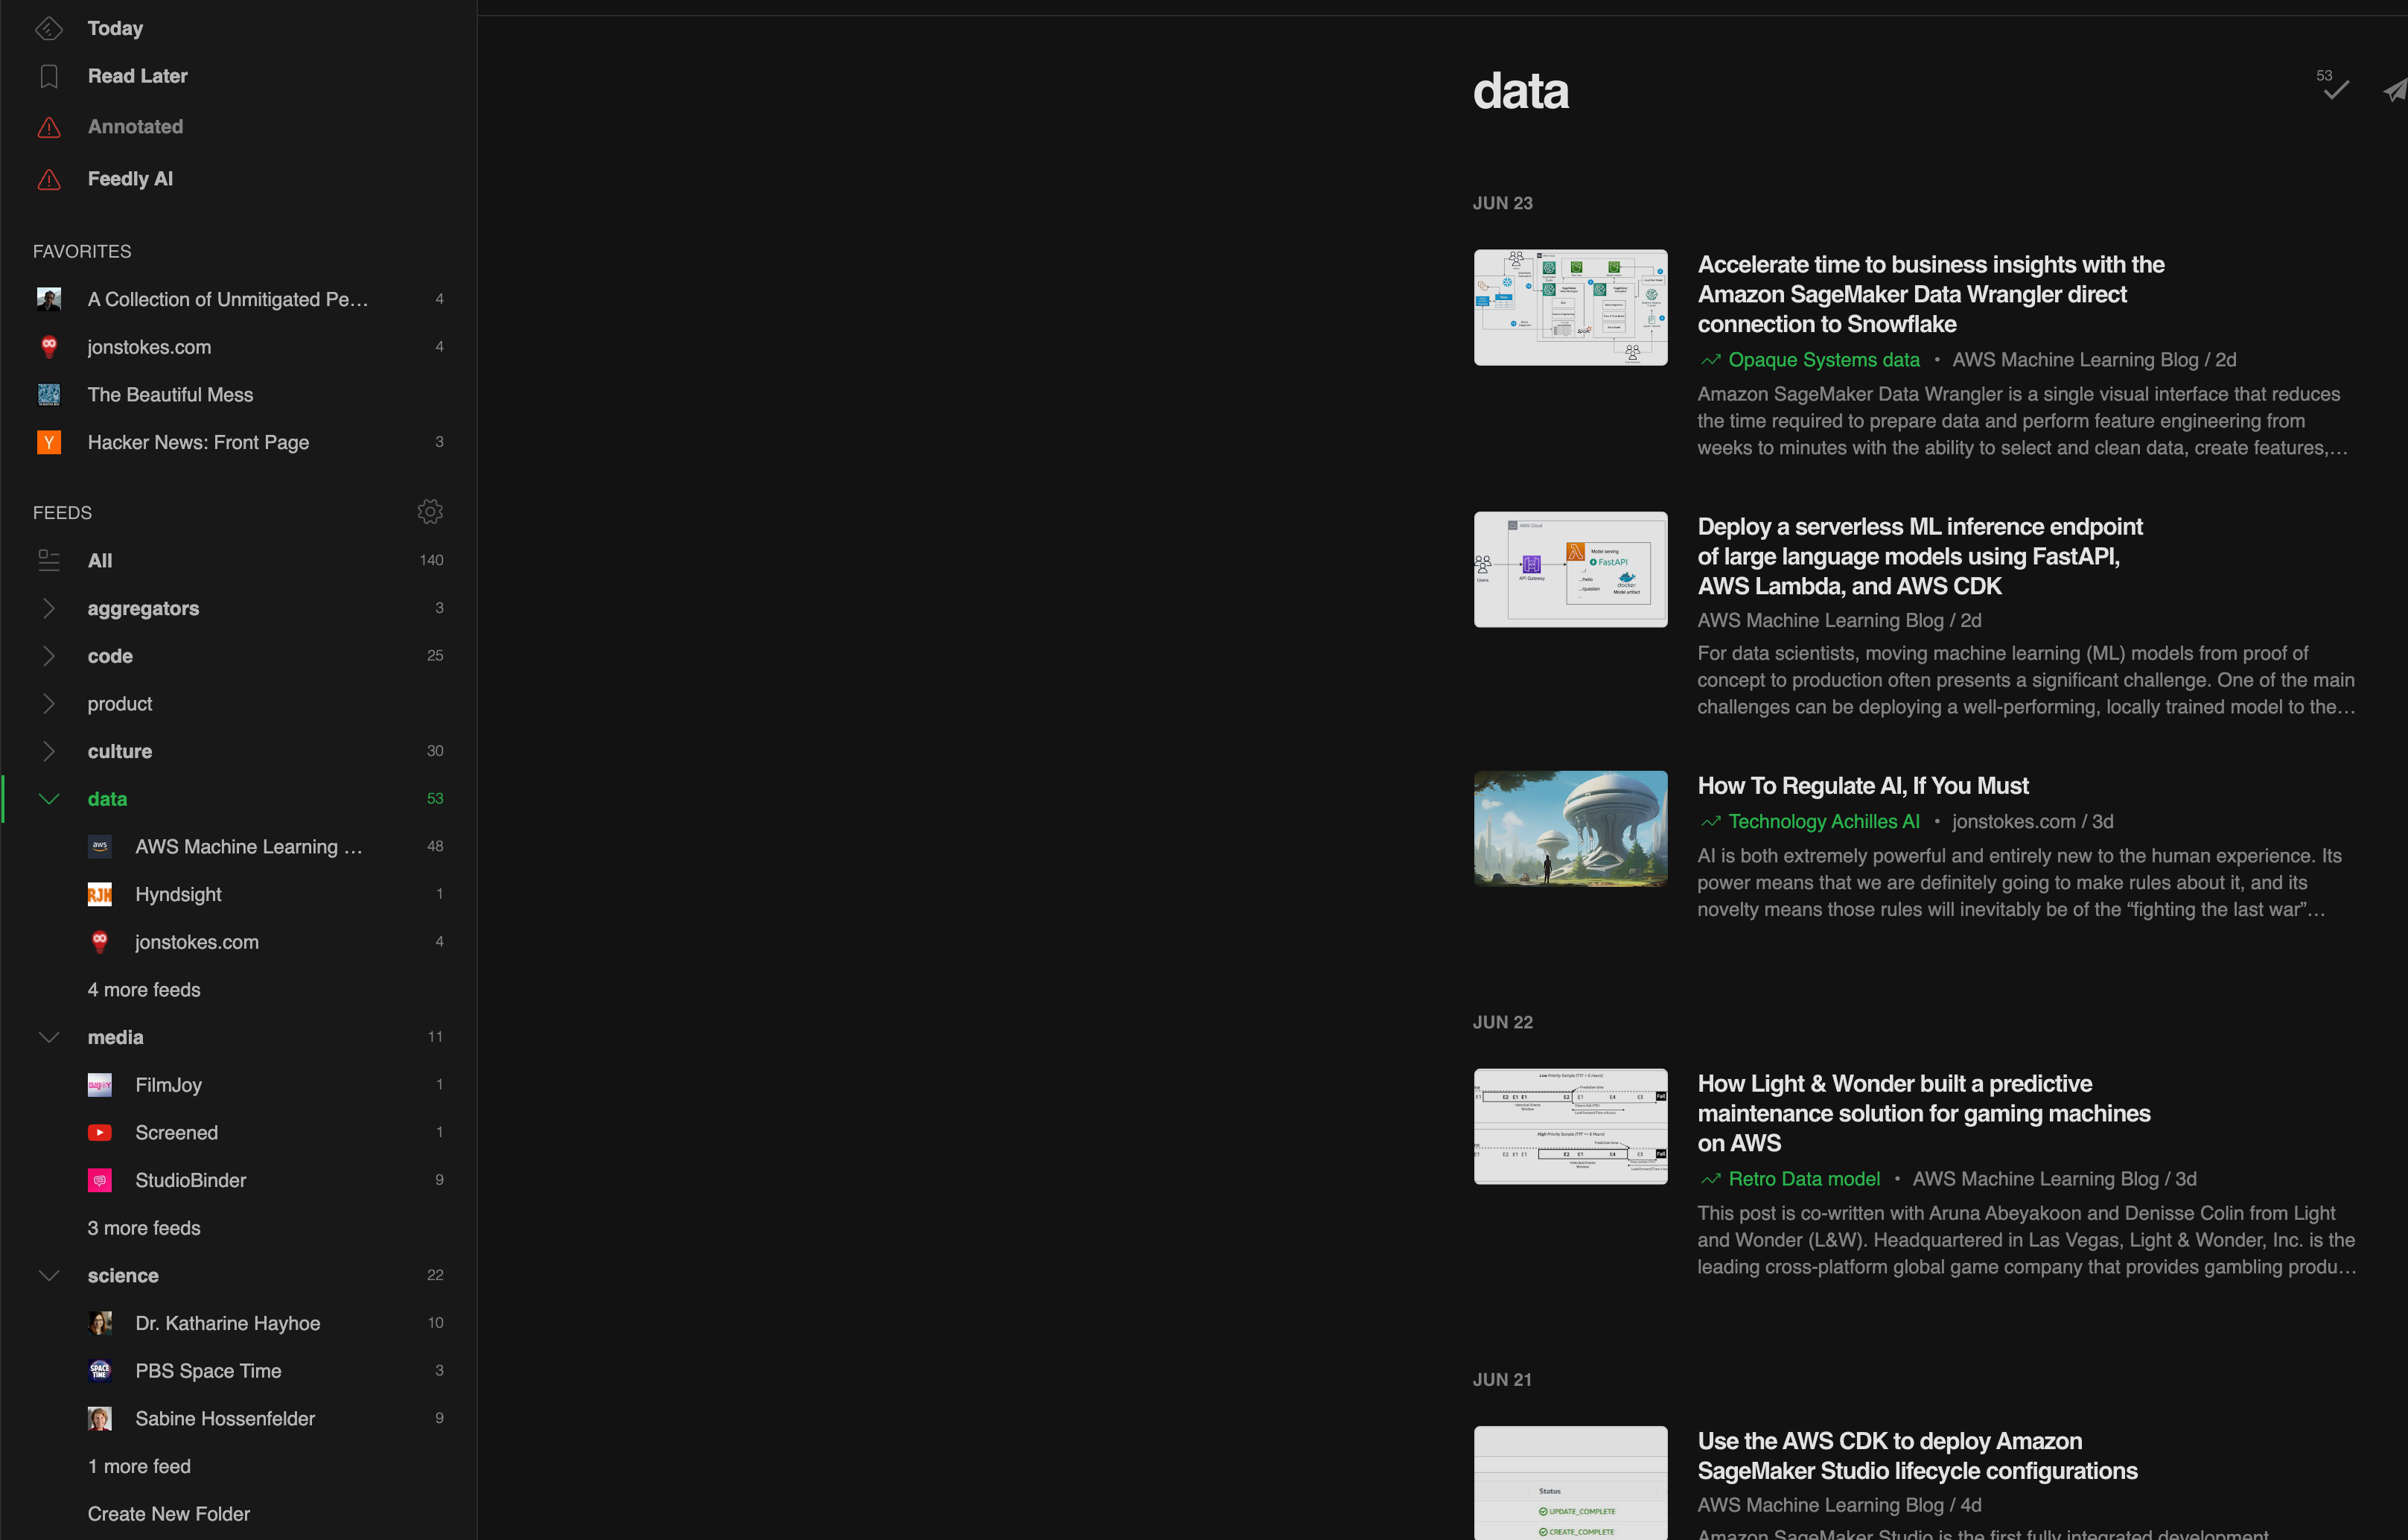Show 1 more feed under science
The height and width of the screenshot is (1540, 2408).
coord(139,1466)
